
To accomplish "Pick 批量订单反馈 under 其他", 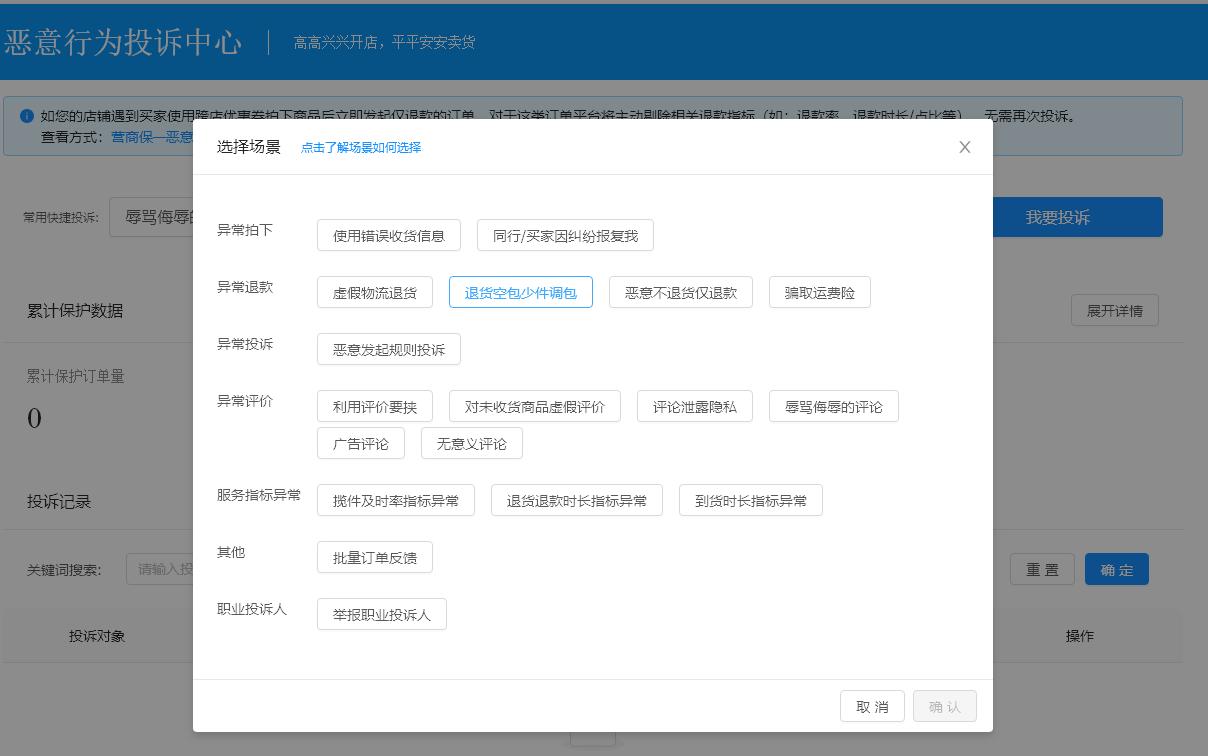I will (x=374, y=557).
